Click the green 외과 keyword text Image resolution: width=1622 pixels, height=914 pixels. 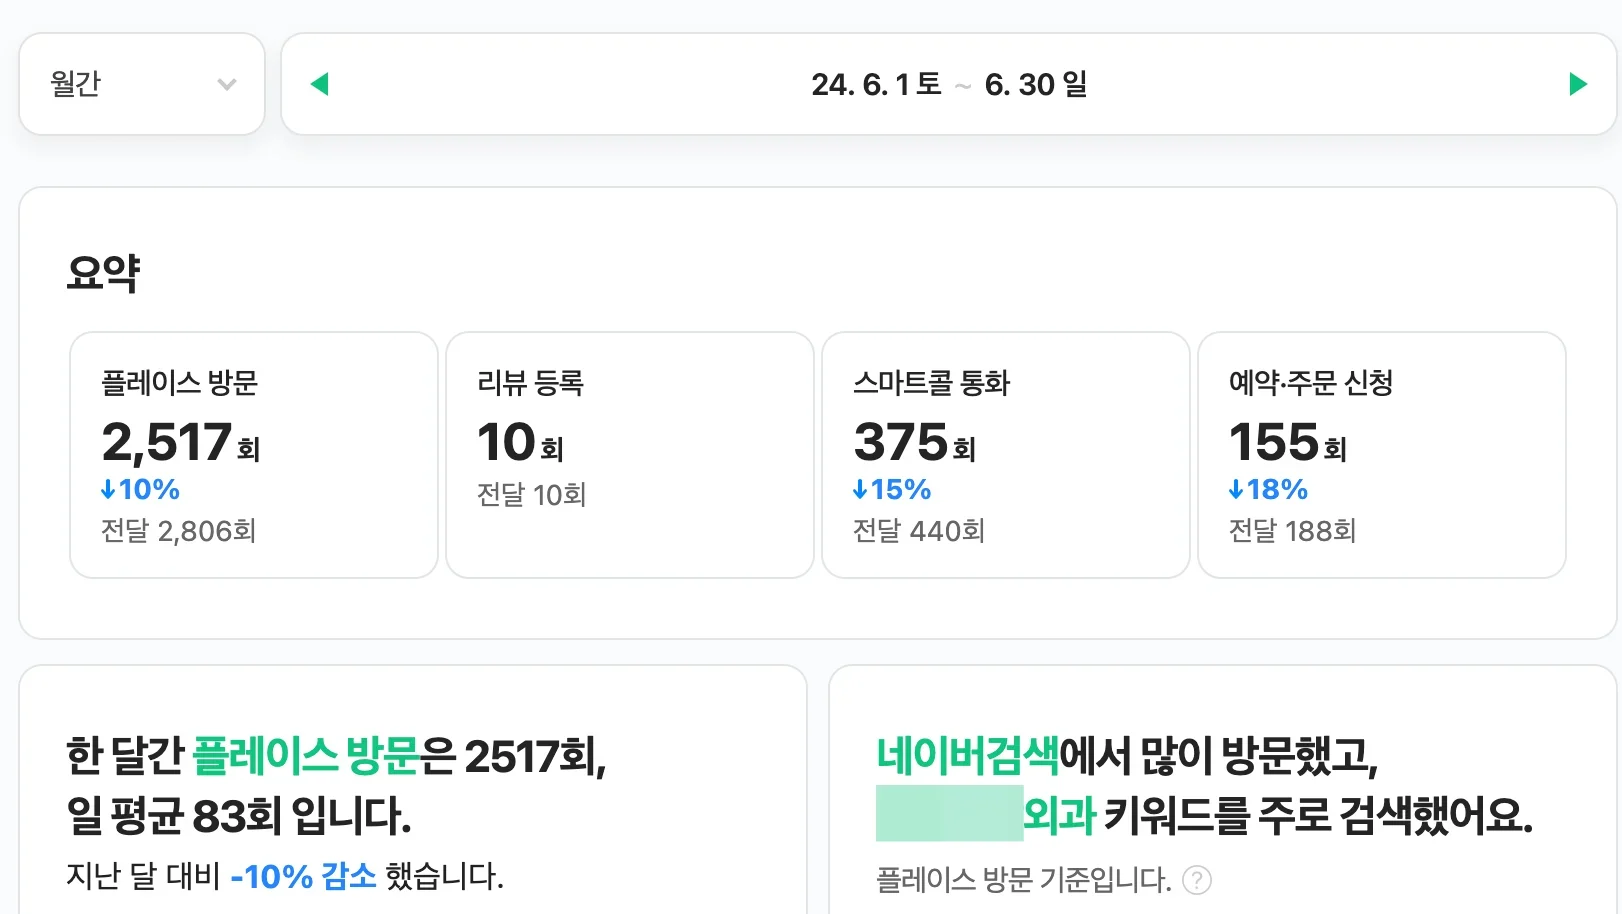[x=1060, y=815]
